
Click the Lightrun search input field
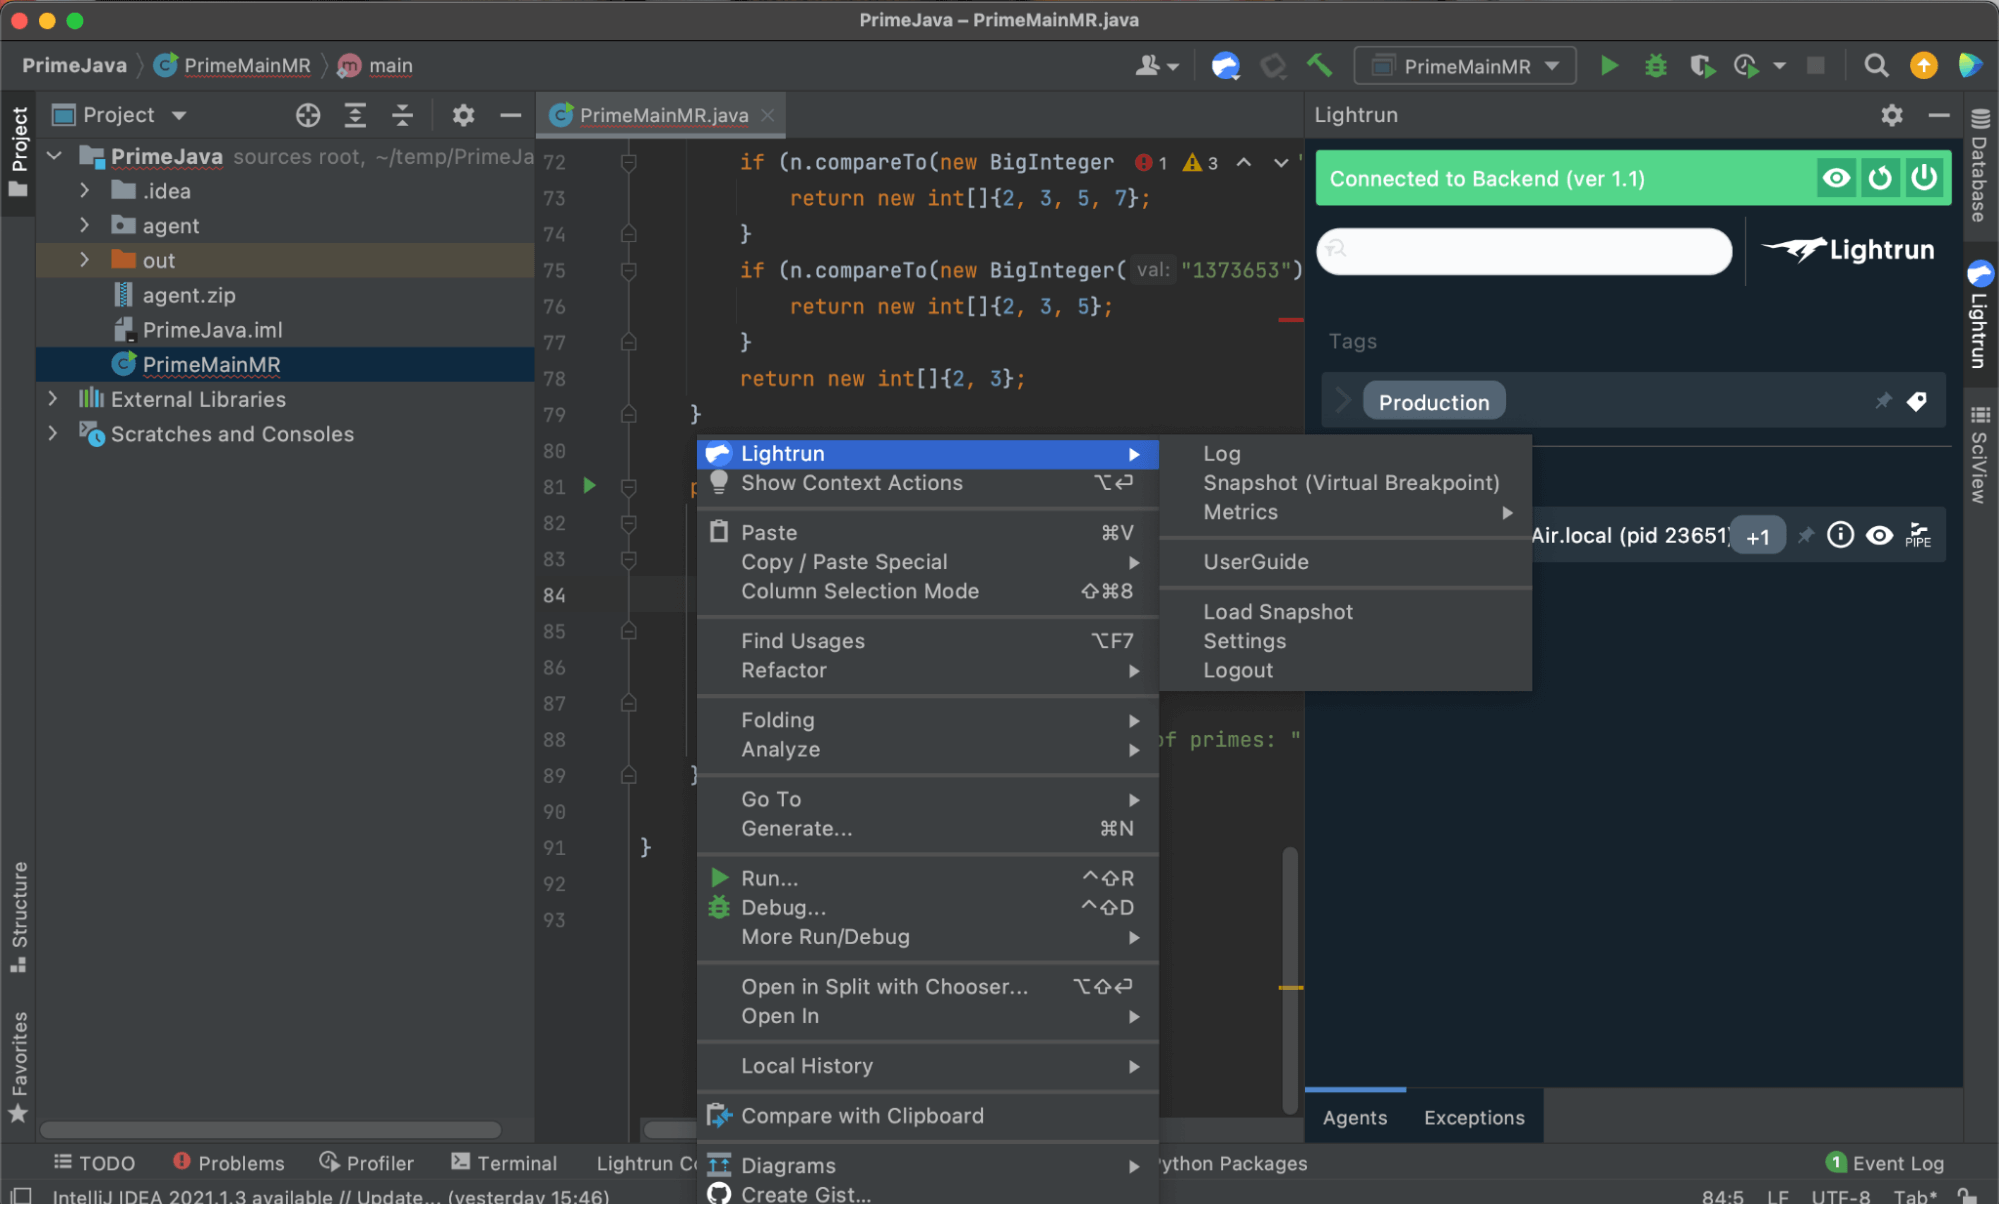(1525, 251)
